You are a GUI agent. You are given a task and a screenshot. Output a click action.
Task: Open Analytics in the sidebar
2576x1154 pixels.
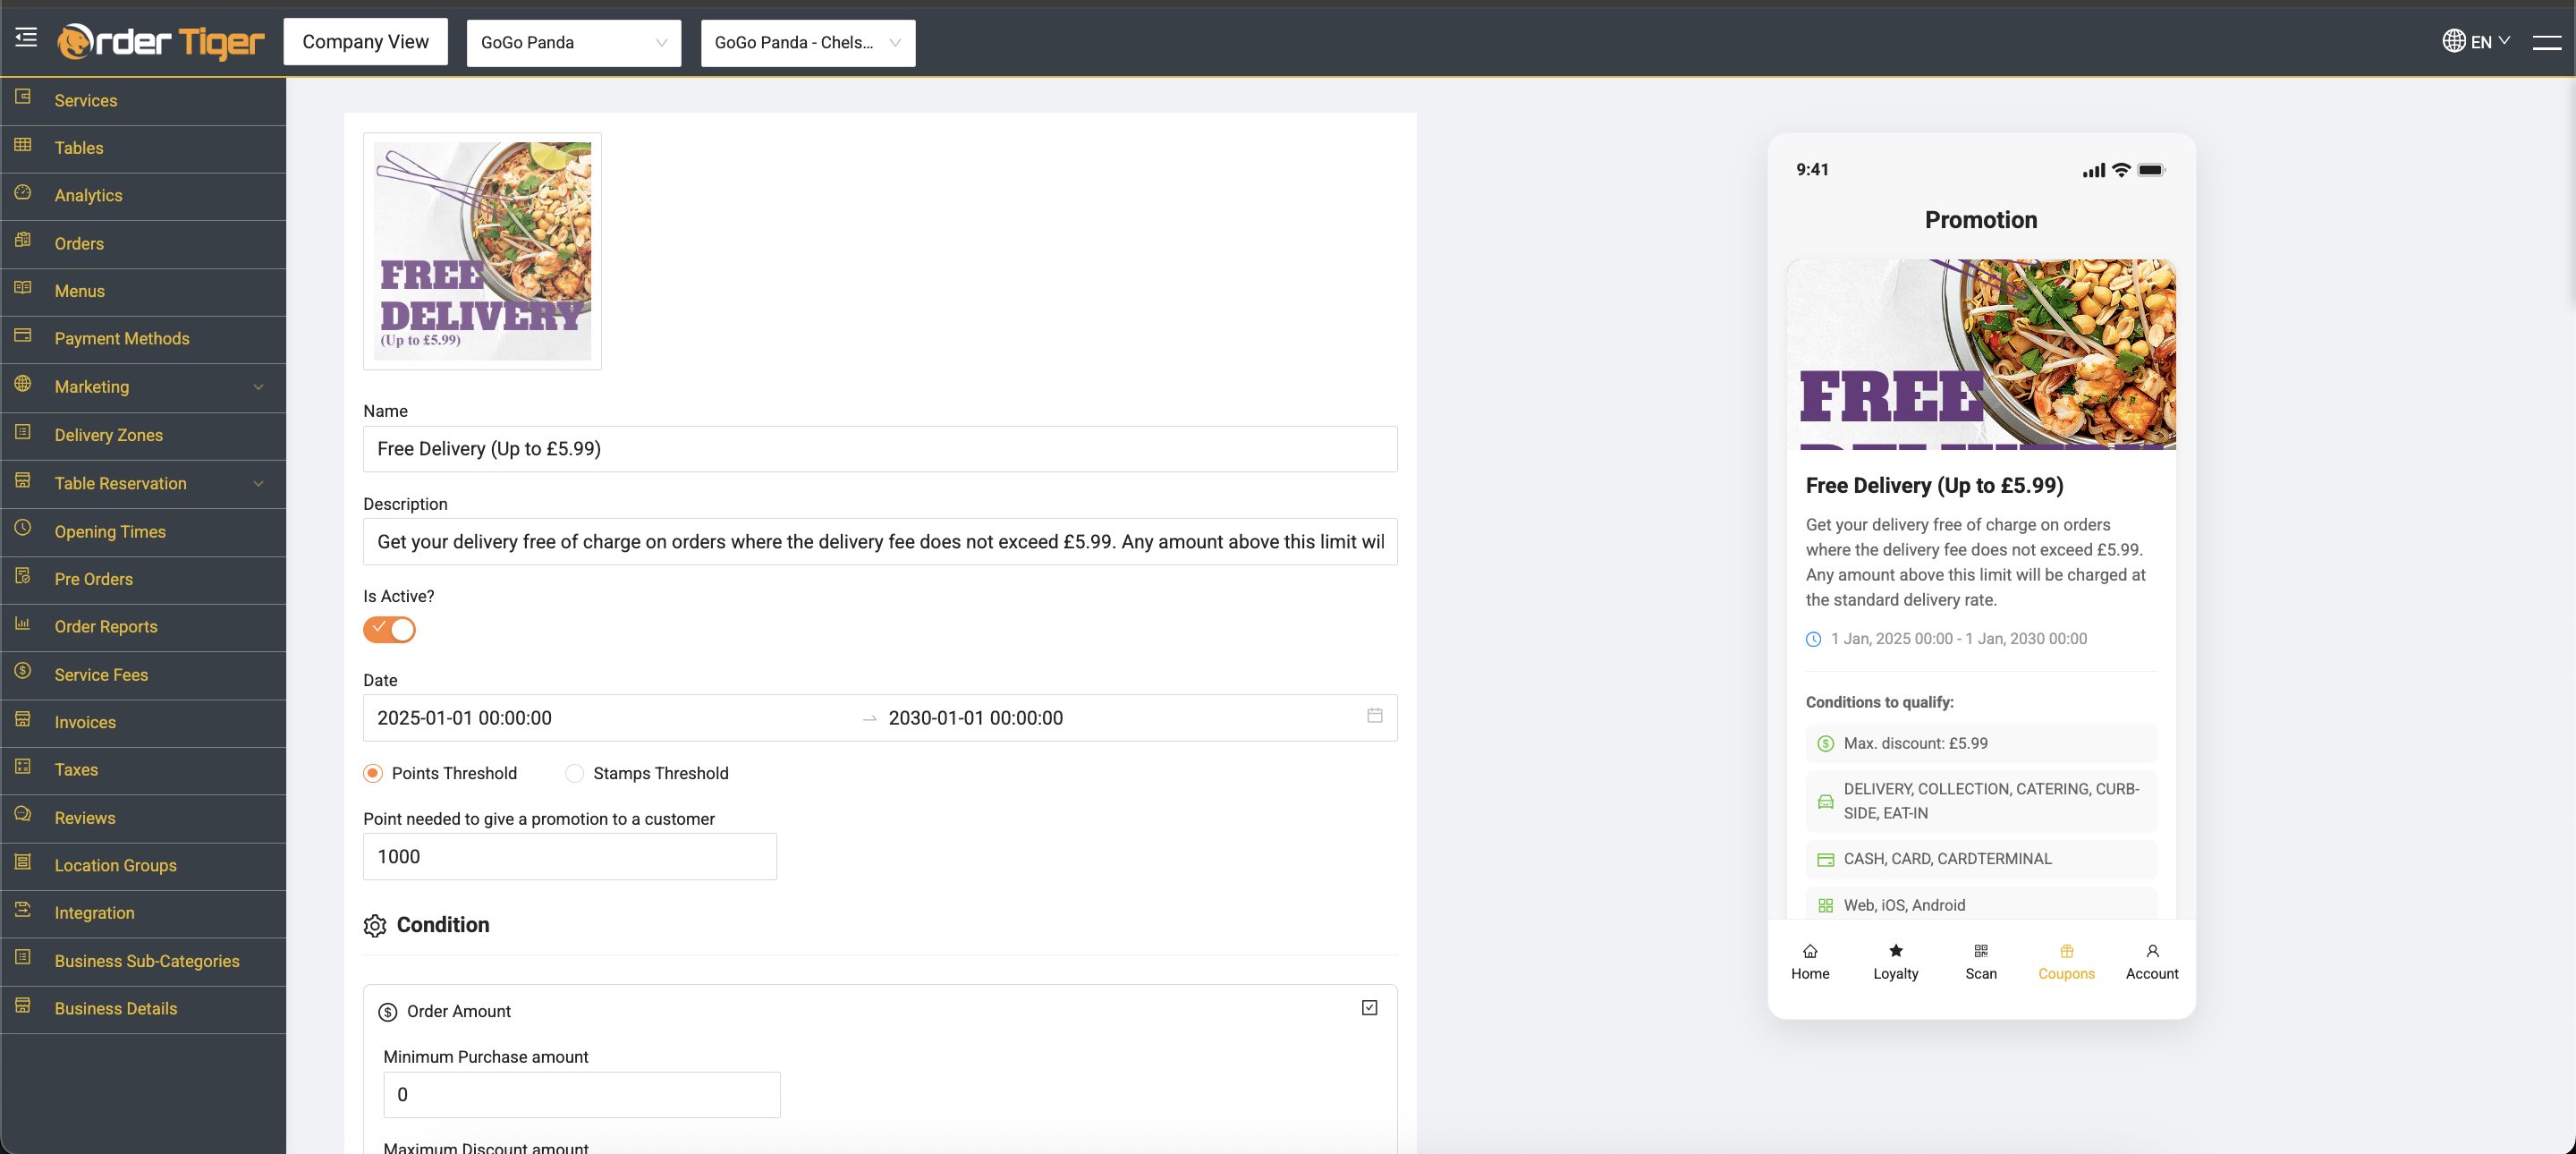[88, 196]
